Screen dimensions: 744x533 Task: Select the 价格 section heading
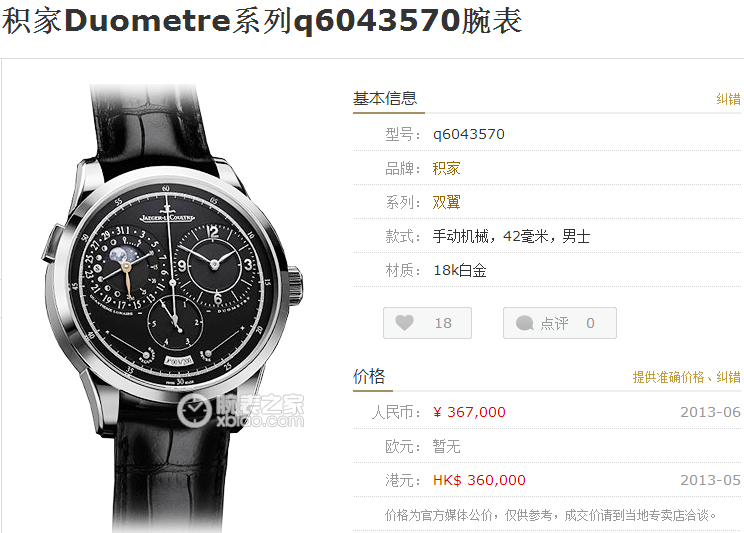pos(369,376)
